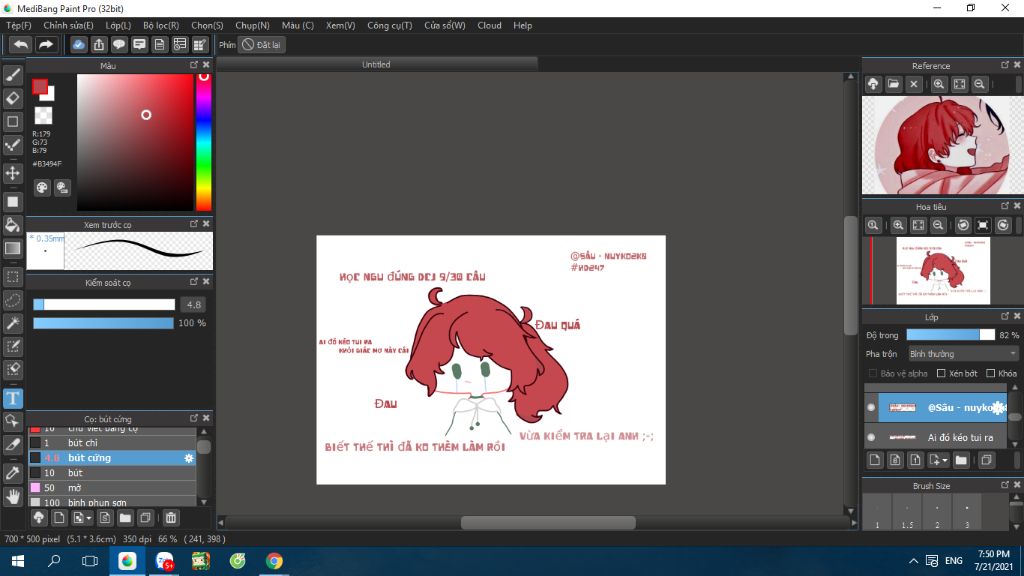1024x576 pixels.
Task: Expand the add layer dropdown arrow
Action: 944,460
